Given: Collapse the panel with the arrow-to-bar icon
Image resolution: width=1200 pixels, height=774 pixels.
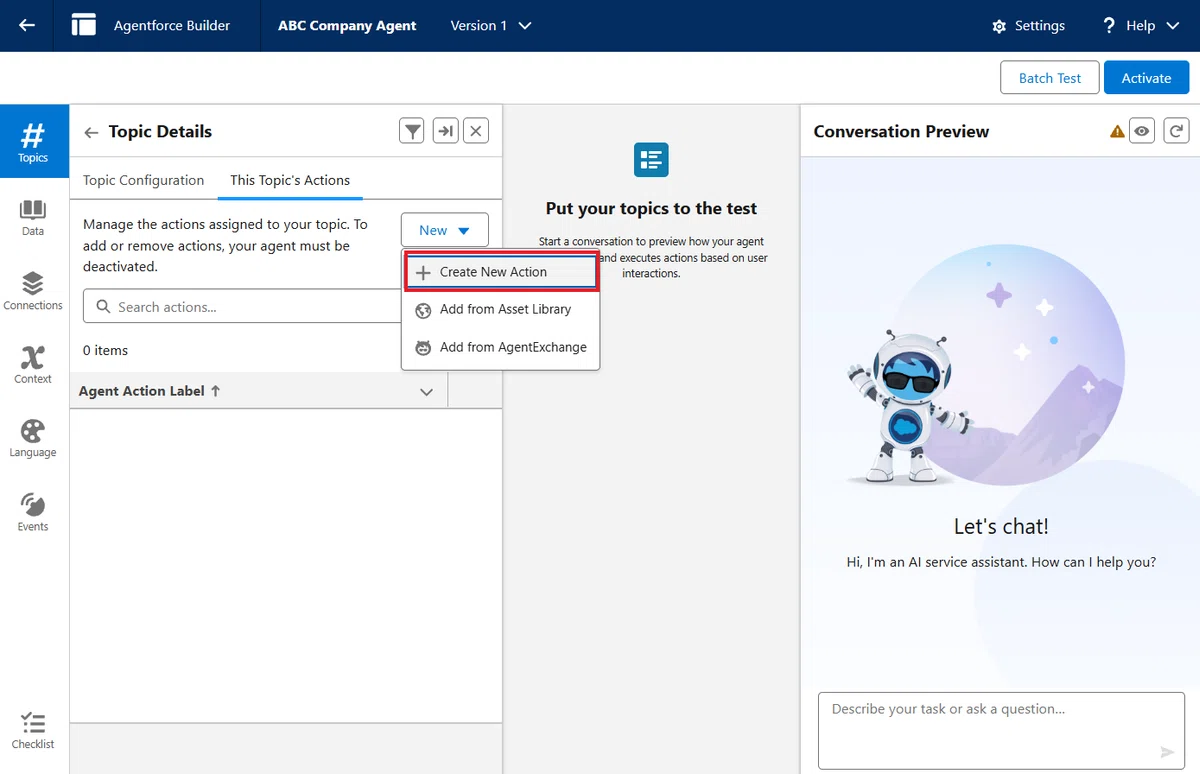Looking at the screenshot, I should coord(445,131).
